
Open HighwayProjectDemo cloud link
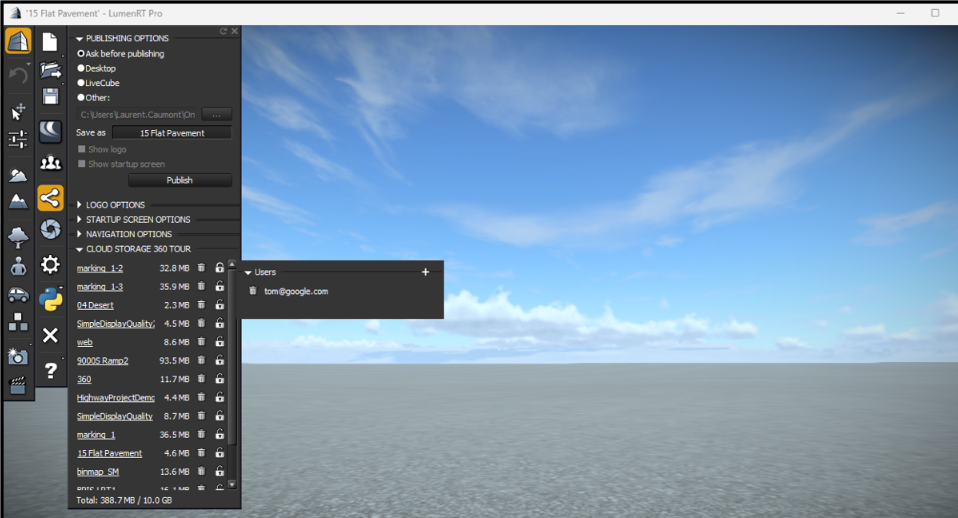point(115,398)
